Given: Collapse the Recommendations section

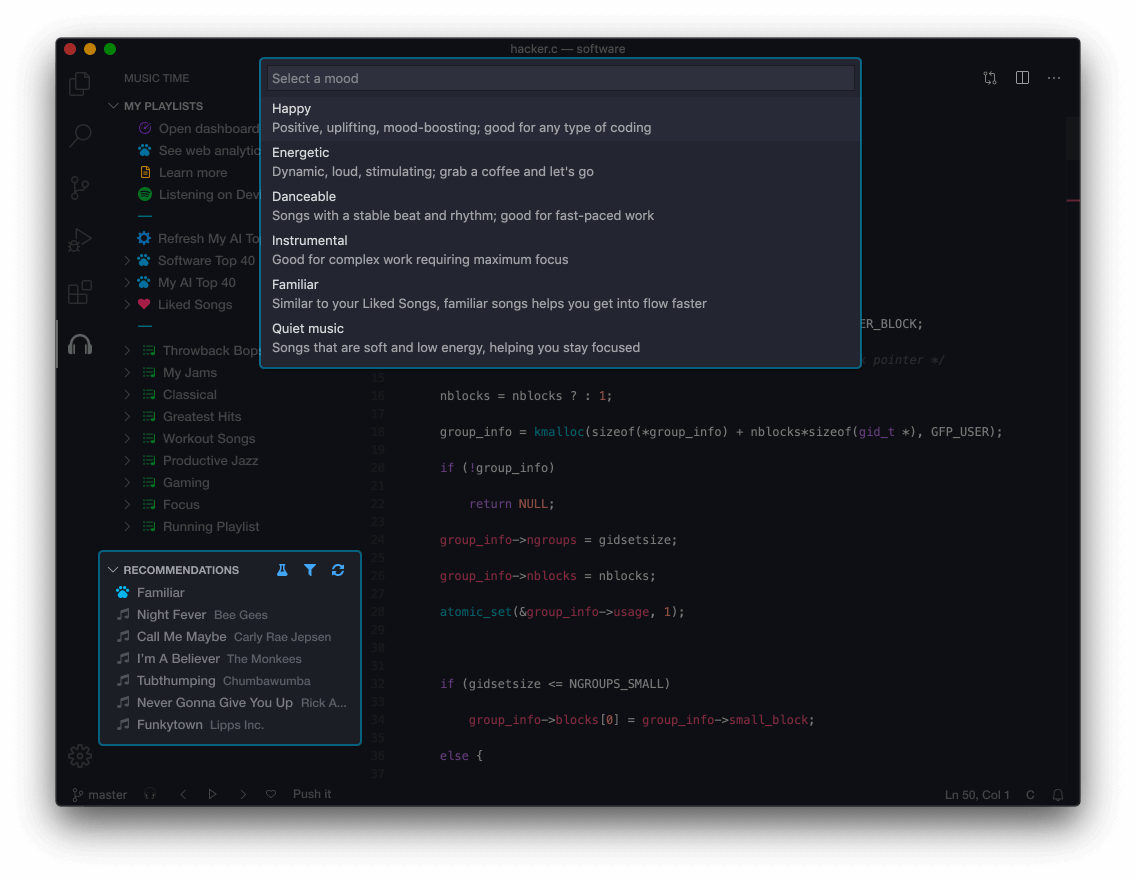Looking at the screenshot, I should (x=113, y=570).
